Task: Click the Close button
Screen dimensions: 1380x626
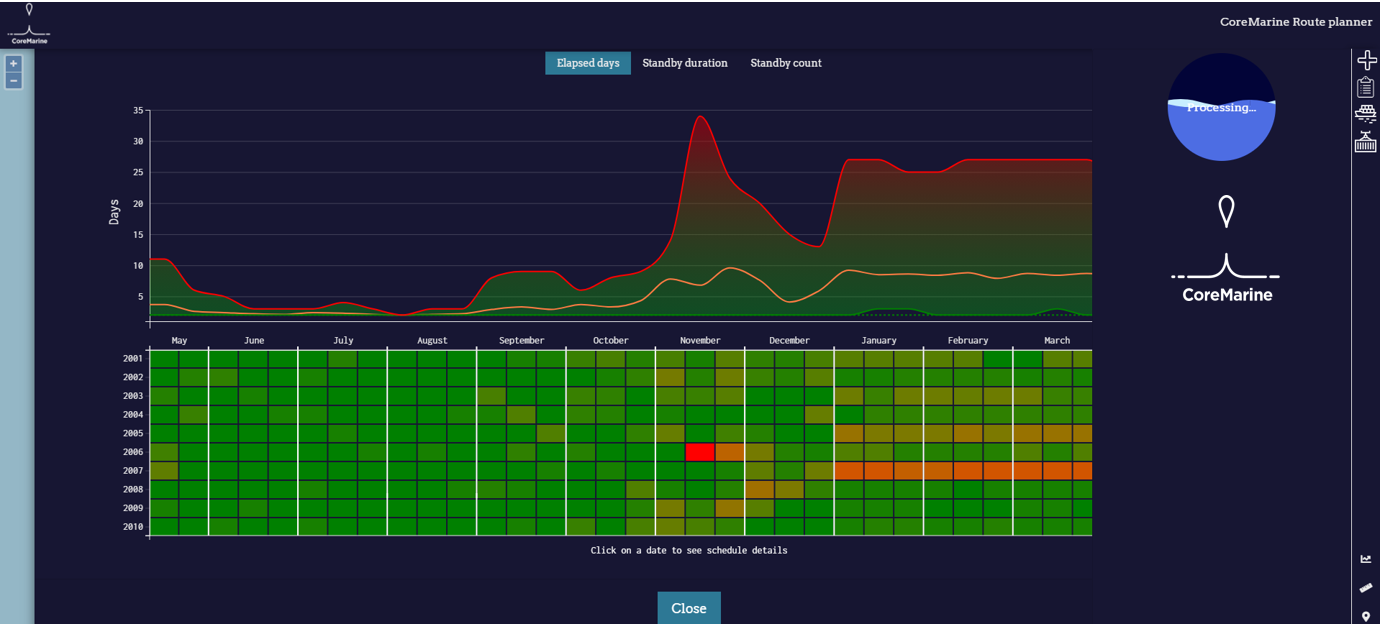Action: (689, 608)
